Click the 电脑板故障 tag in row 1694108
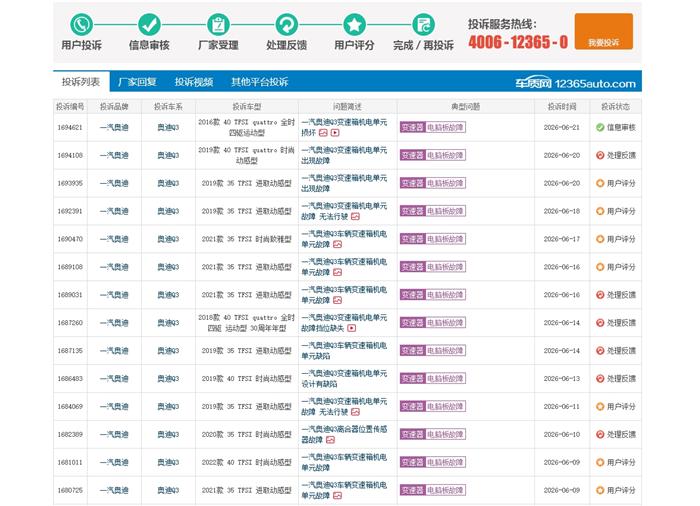 445,155
